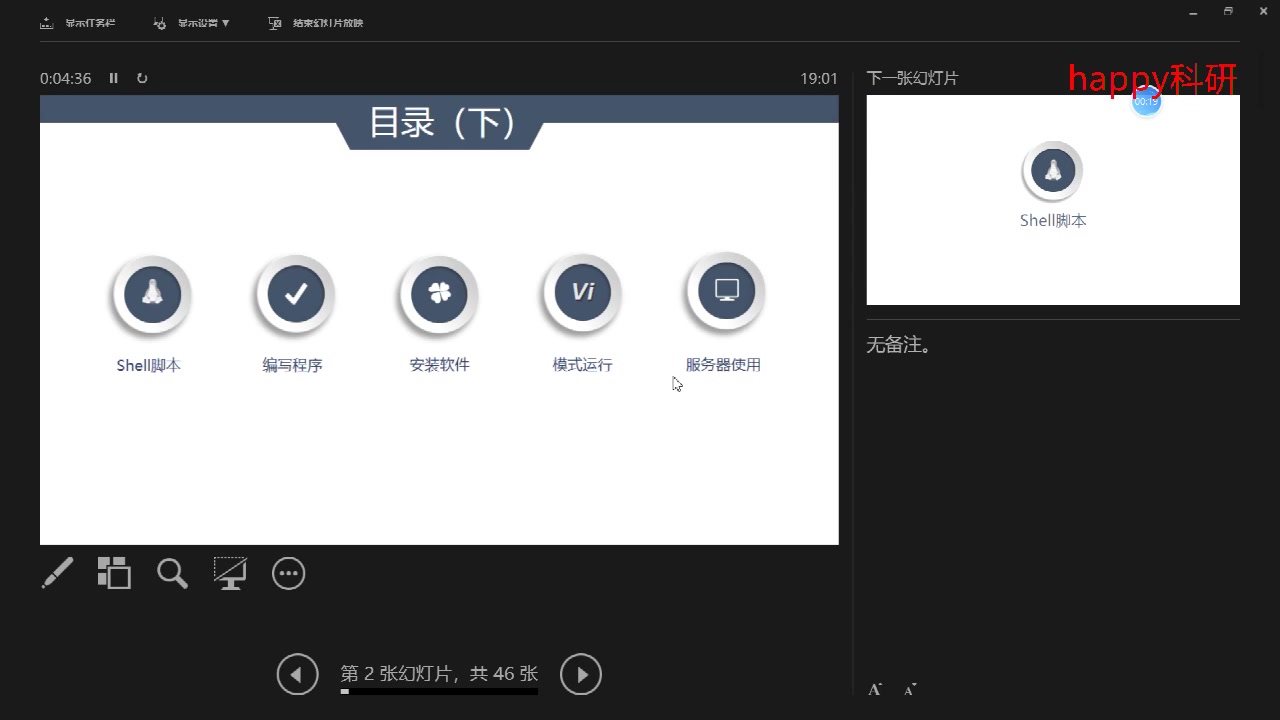Increase the notes font size
This screenshot has width=1280, height=720.
(x=873, y=688)
